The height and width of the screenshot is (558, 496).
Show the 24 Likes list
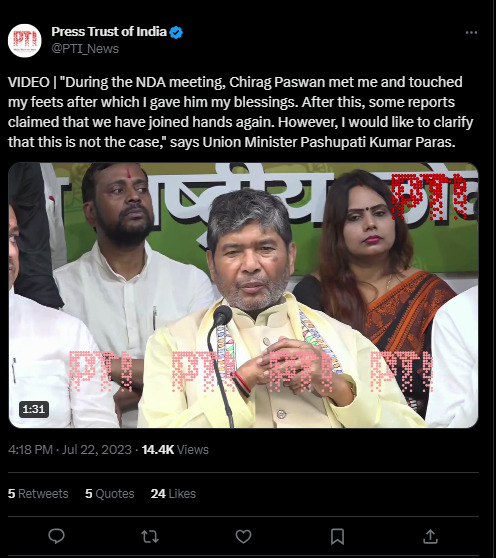[173, 494]
